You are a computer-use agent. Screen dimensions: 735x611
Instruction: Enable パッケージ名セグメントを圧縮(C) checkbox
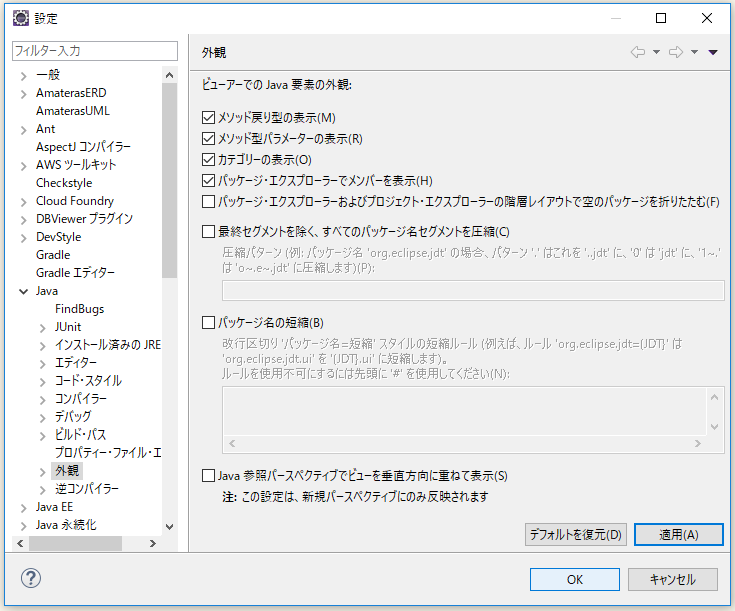[x=208, y=231]
